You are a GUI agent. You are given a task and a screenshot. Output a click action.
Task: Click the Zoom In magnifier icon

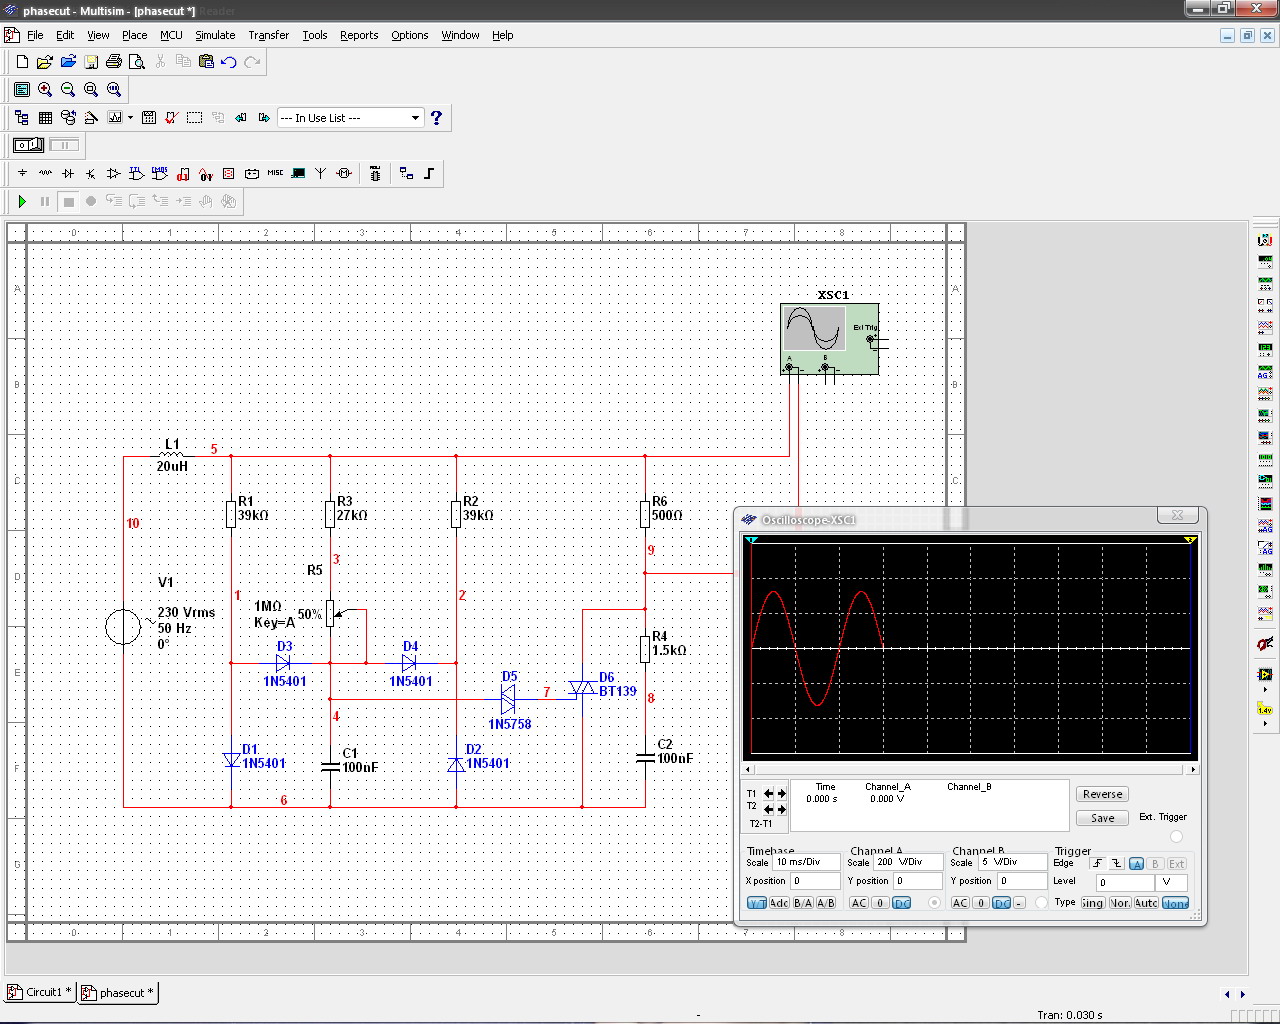point(45,90)
